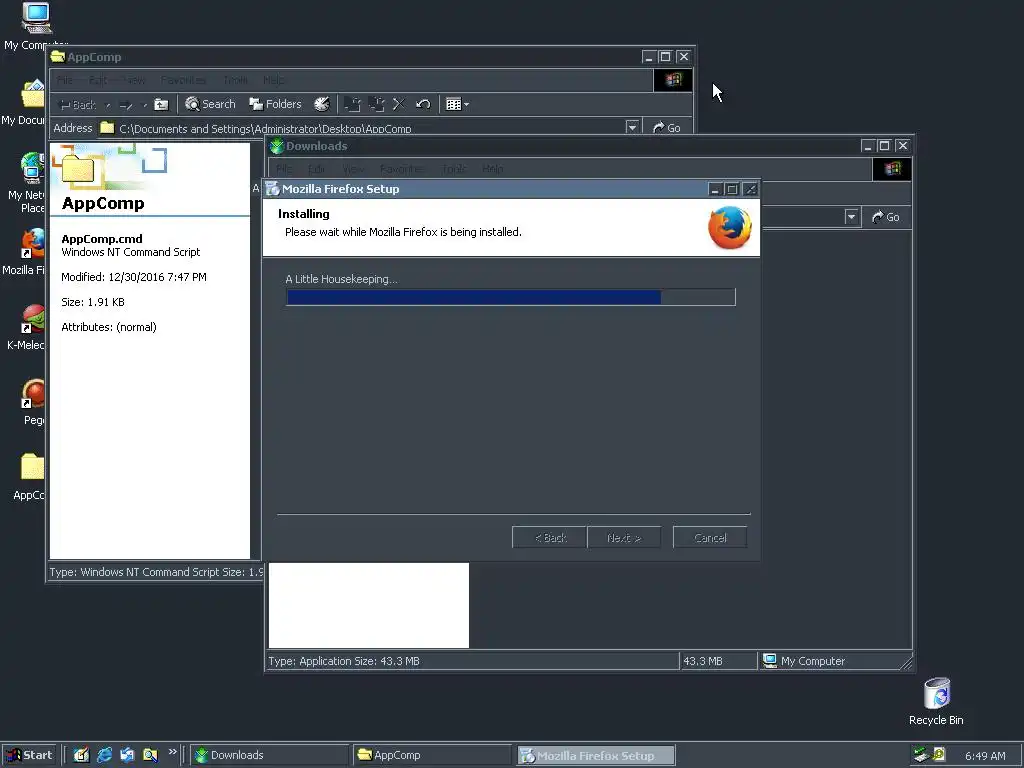Click system tray clock 6:49 AM
The image size is (1024, 768).
(985, 756)
